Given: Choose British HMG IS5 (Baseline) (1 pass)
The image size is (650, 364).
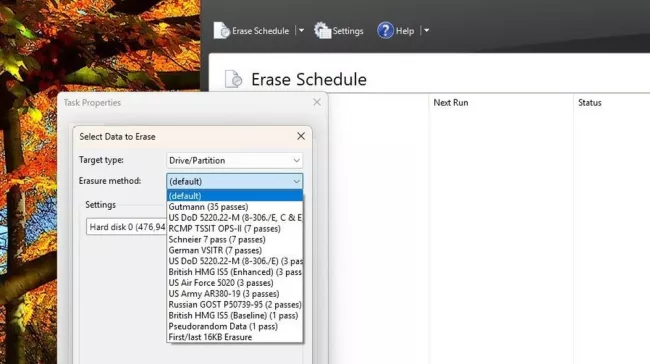Looking at the screenshot, I should (x=235, y=315).
